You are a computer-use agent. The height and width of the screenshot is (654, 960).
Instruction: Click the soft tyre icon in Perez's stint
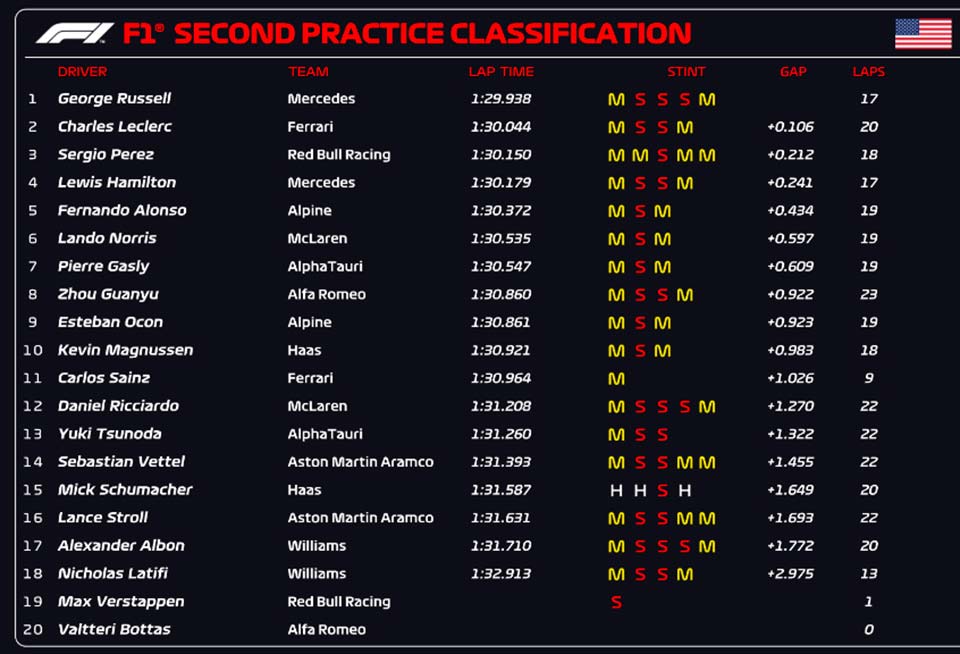(x=663, y=156)
